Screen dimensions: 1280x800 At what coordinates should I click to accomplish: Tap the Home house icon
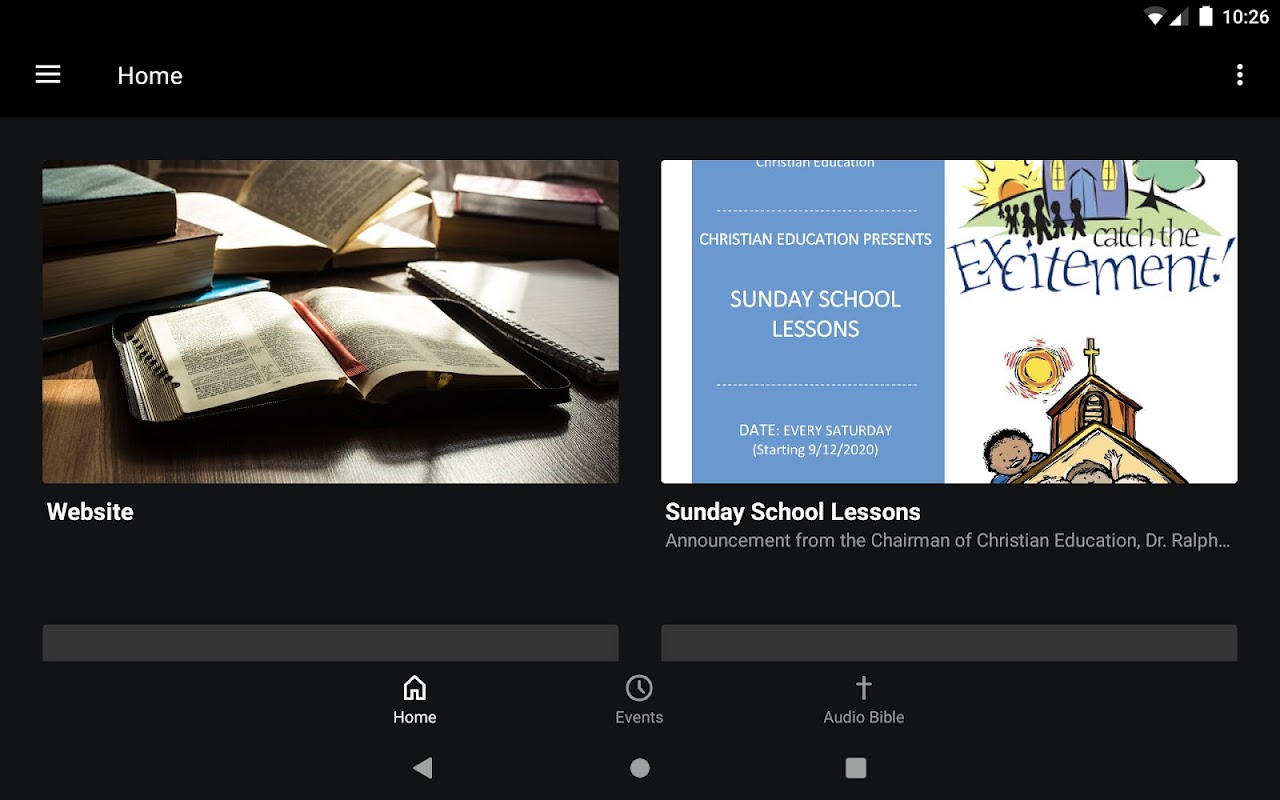[x=414, y=688]
